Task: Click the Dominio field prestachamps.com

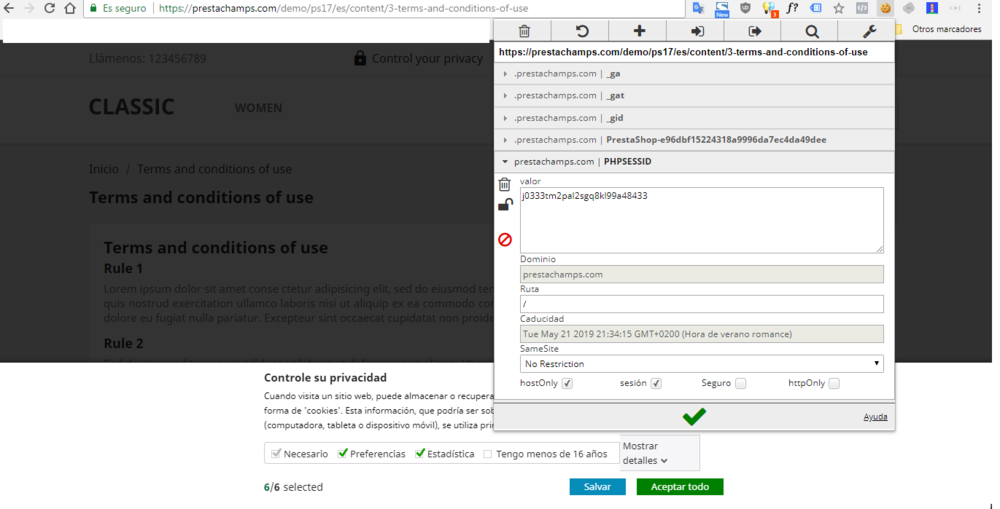Action: click(x=702, y=274)
